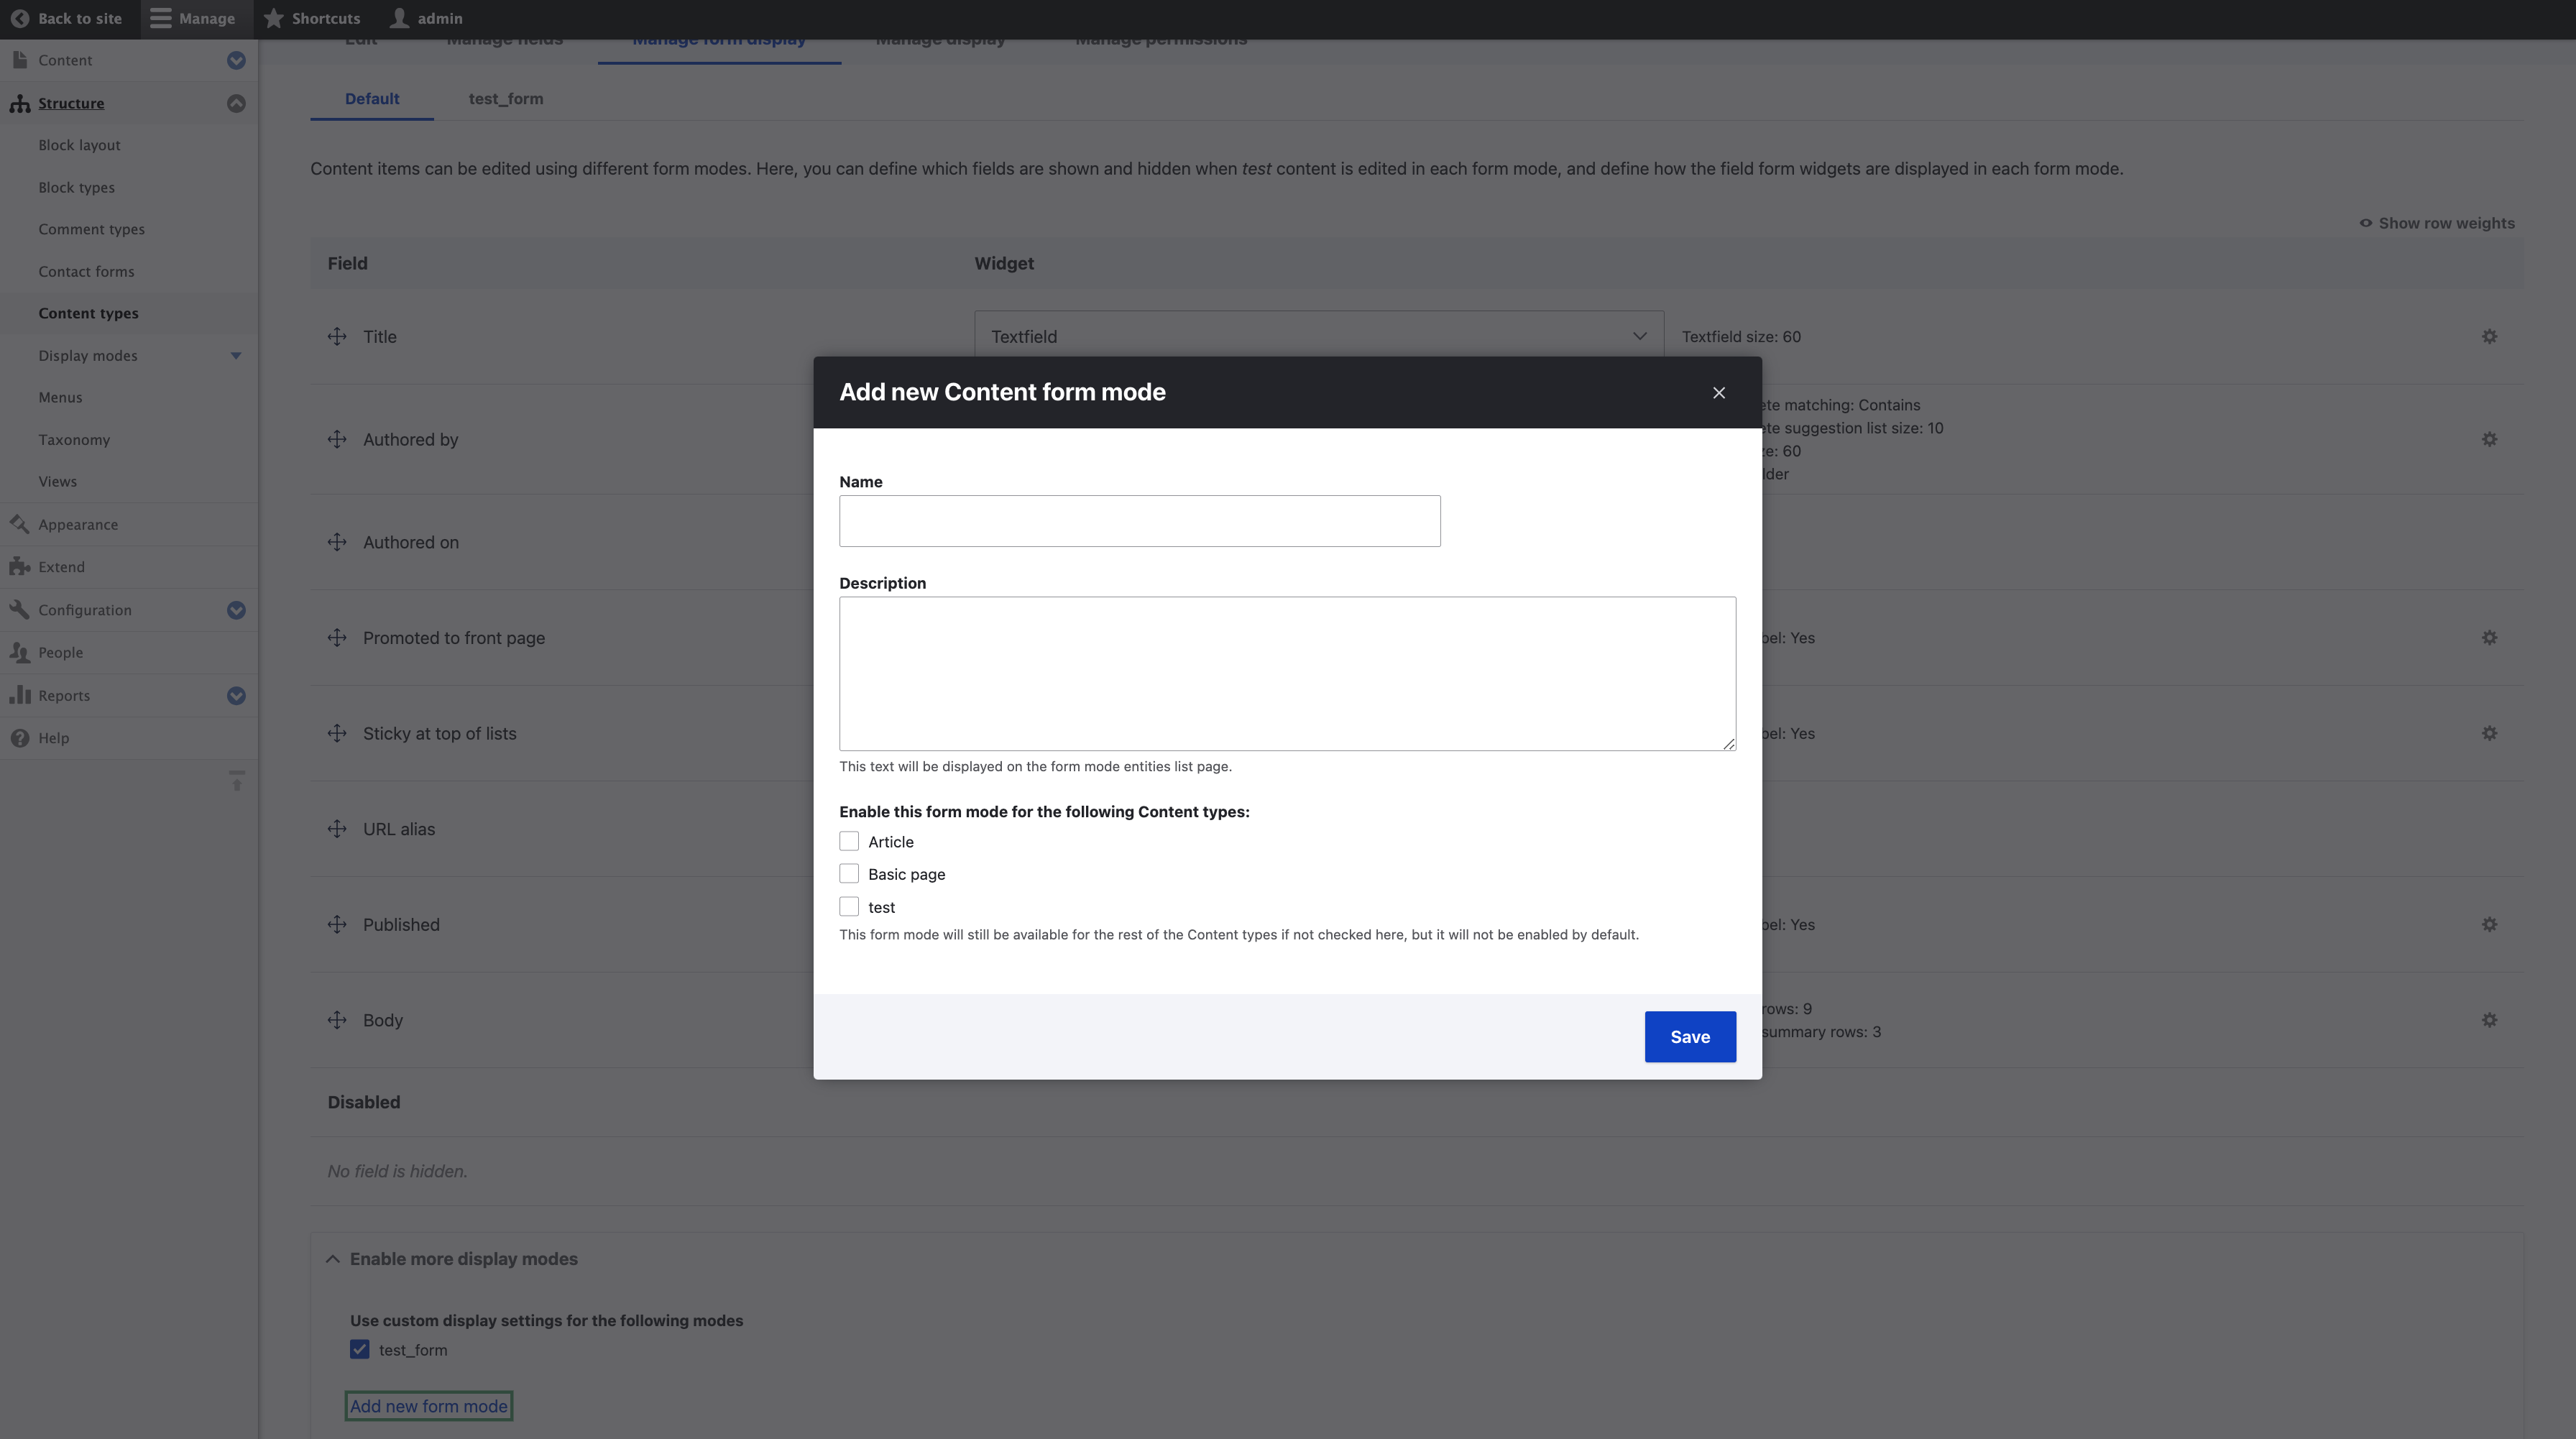Open the Help section icon
This screenshot has width=2576, height=1439.
(20, 738)
